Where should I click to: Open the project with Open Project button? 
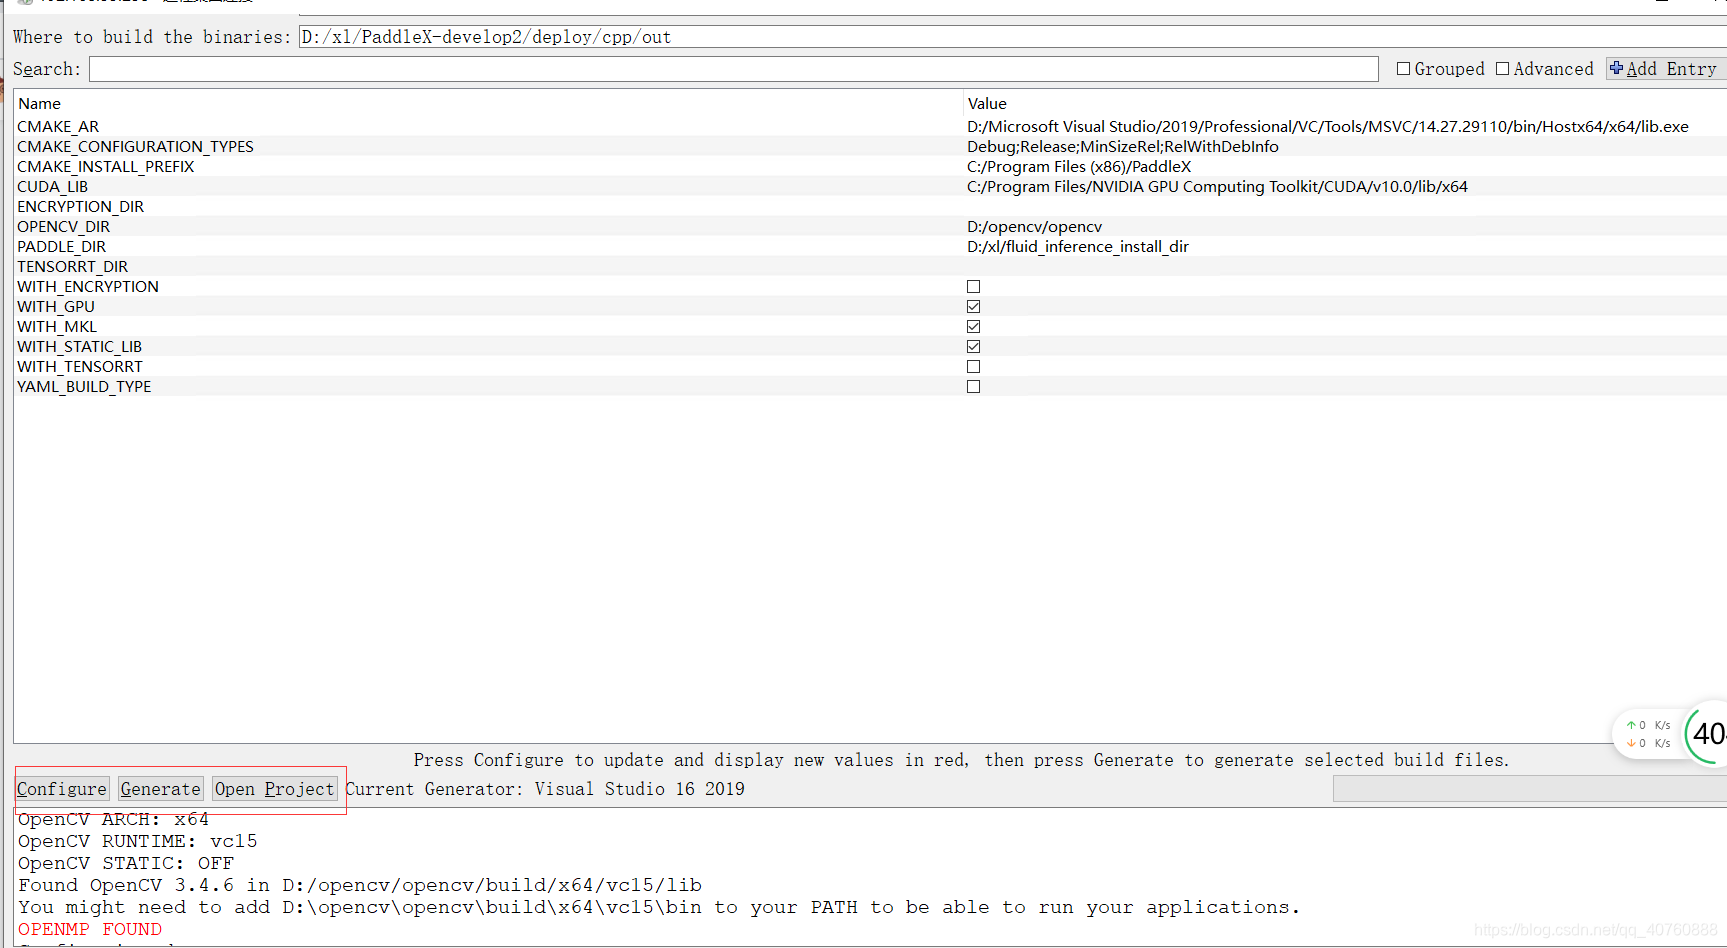click(274, 789)
